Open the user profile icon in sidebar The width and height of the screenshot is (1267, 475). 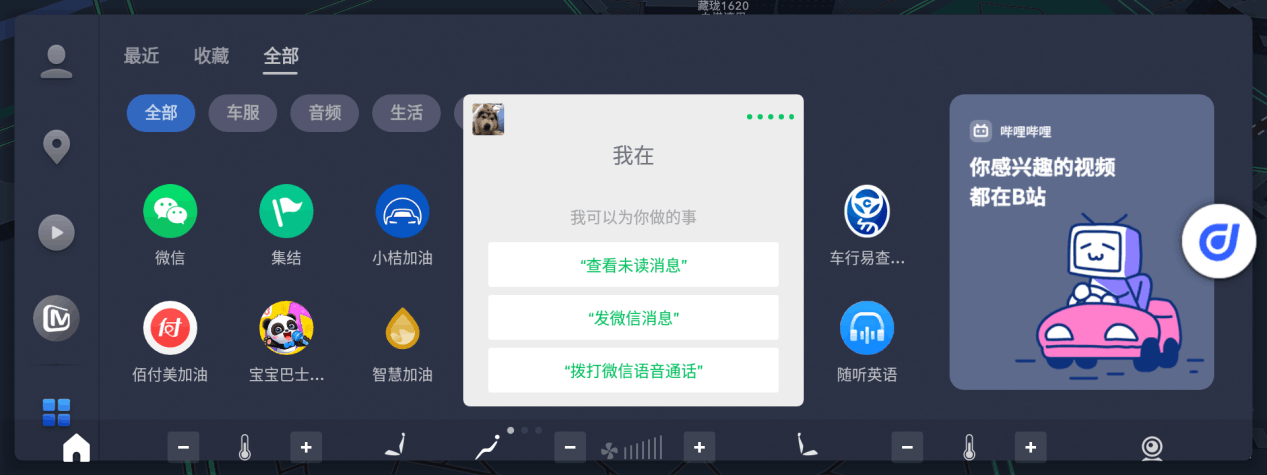pyautogui.click(x=56, y=61)
